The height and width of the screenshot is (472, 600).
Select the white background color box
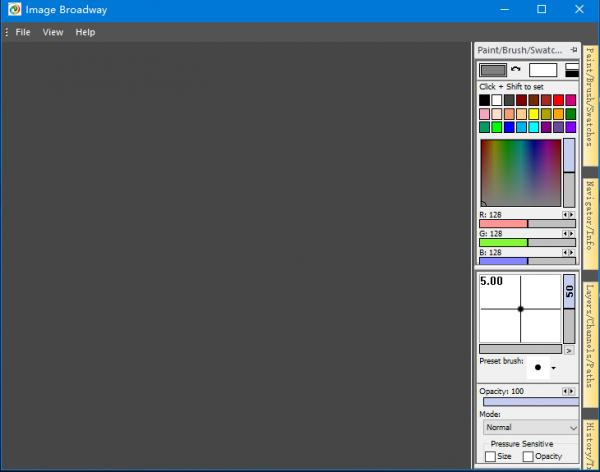tap(543, 70)
